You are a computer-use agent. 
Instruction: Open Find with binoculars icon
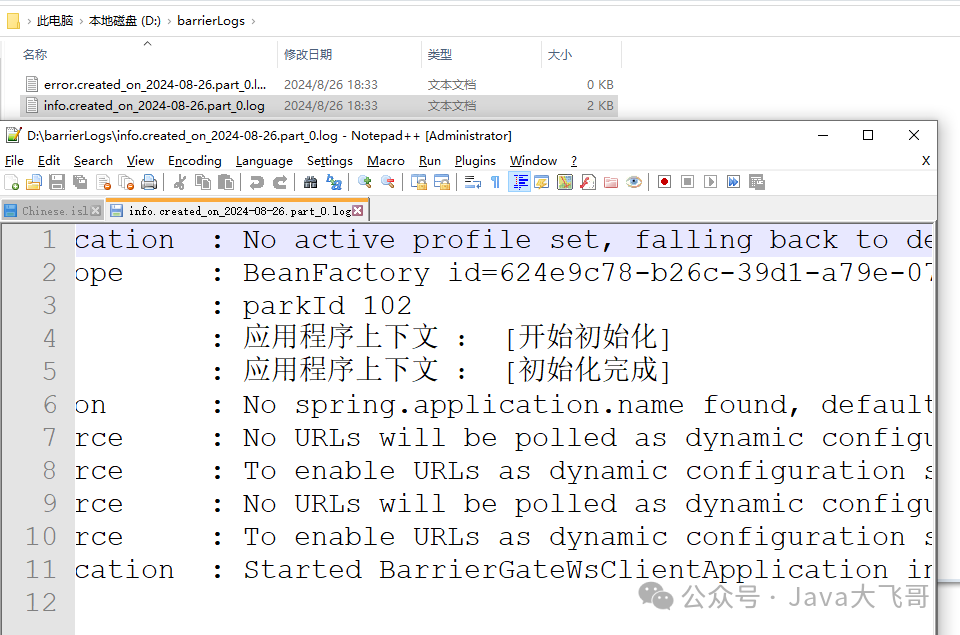310,182
